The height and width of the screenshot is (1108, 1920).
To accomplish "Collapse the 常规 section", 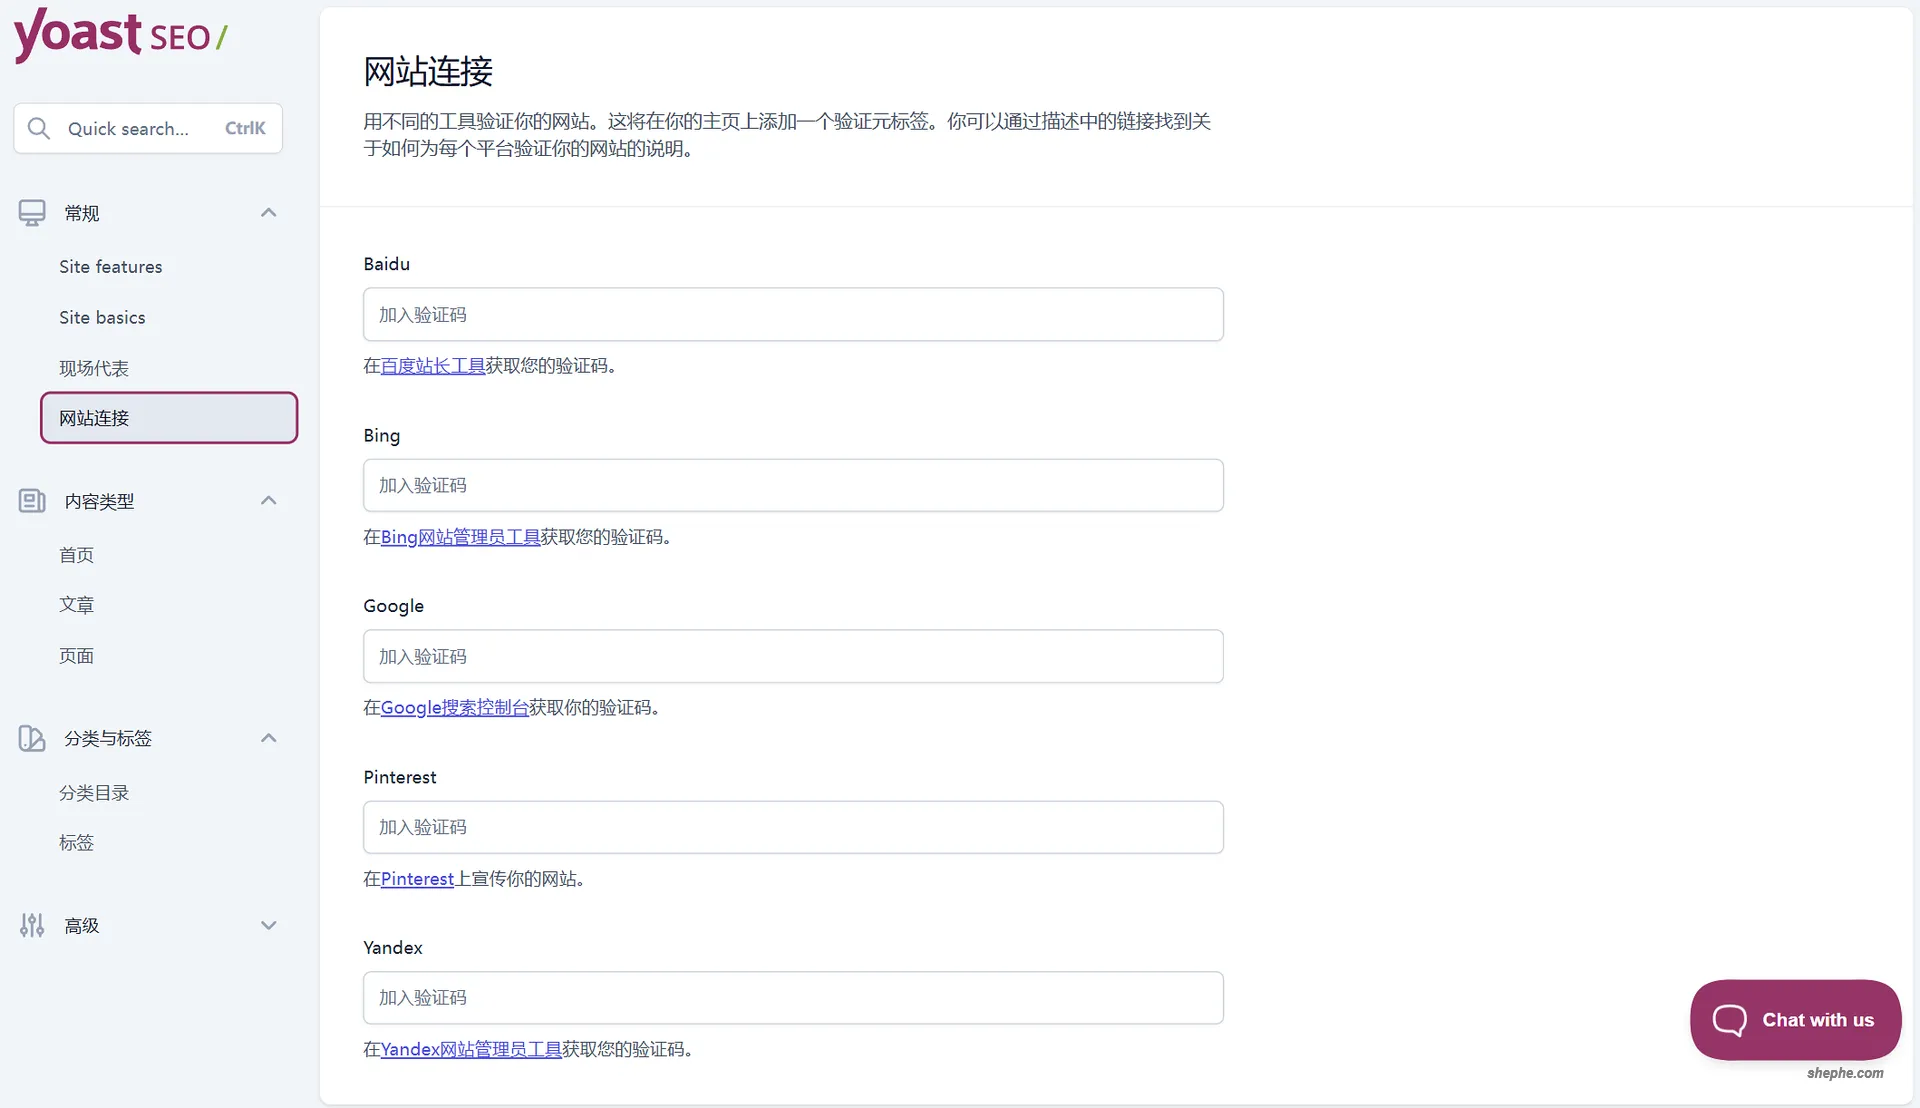I will [268, 212].
